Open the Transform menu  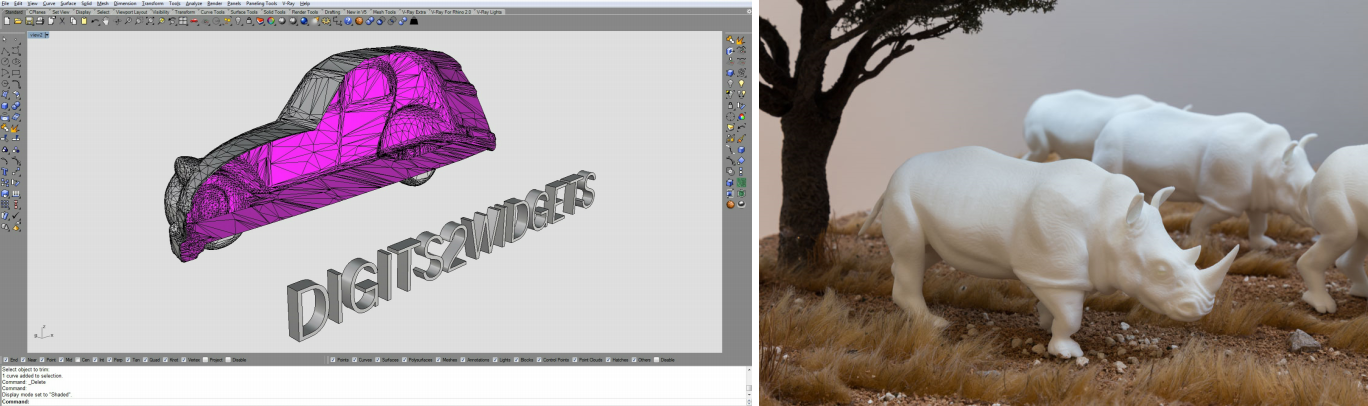click(x=153, y=4)
